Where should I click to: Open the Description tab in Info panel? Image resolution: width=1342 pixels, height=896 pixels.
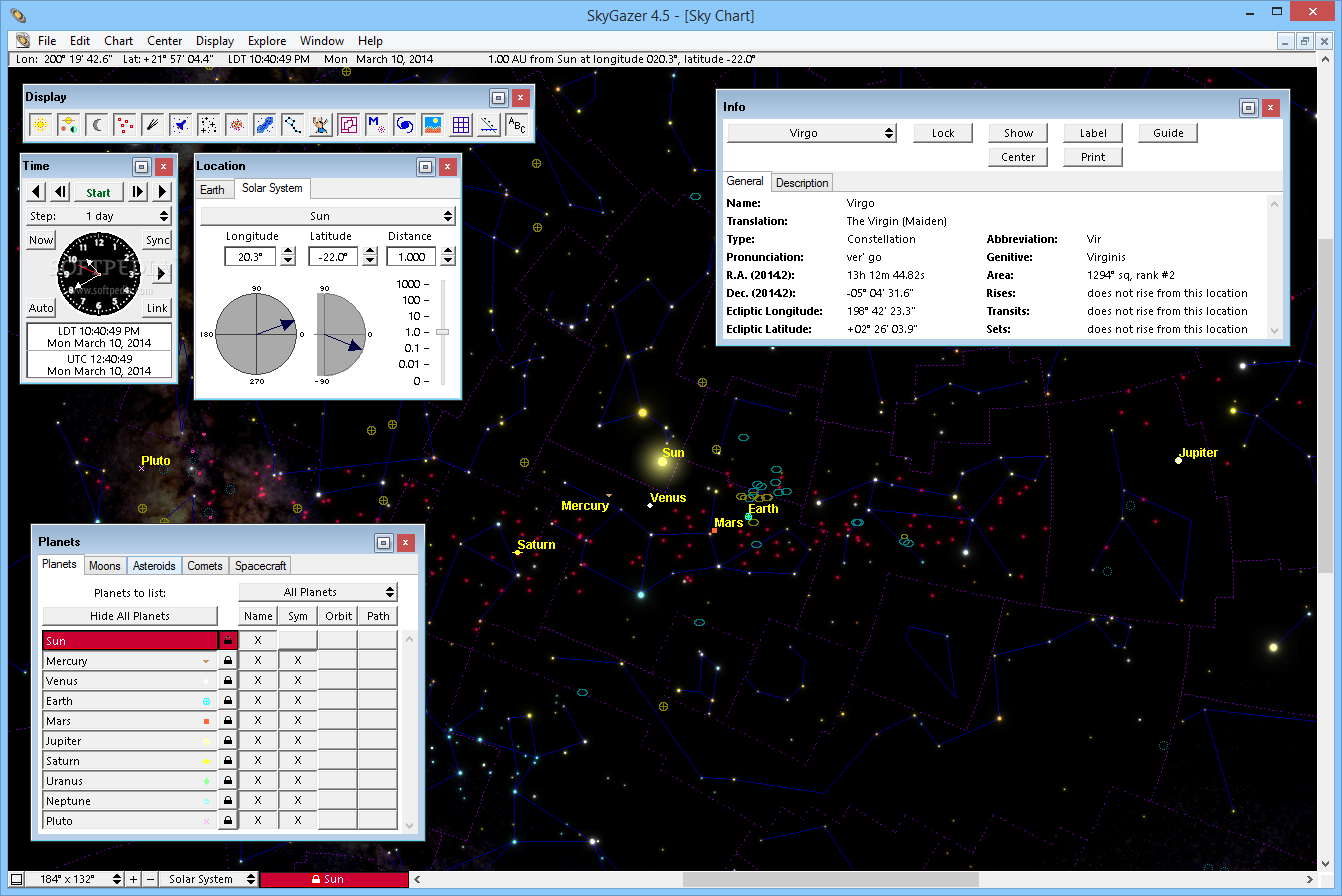[x=802, y=182]
